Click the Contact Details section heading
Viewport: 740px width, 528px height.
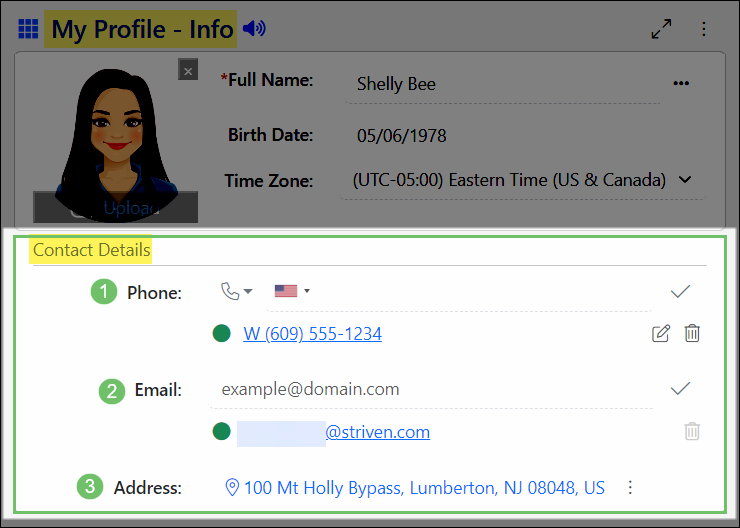point(92,250)
